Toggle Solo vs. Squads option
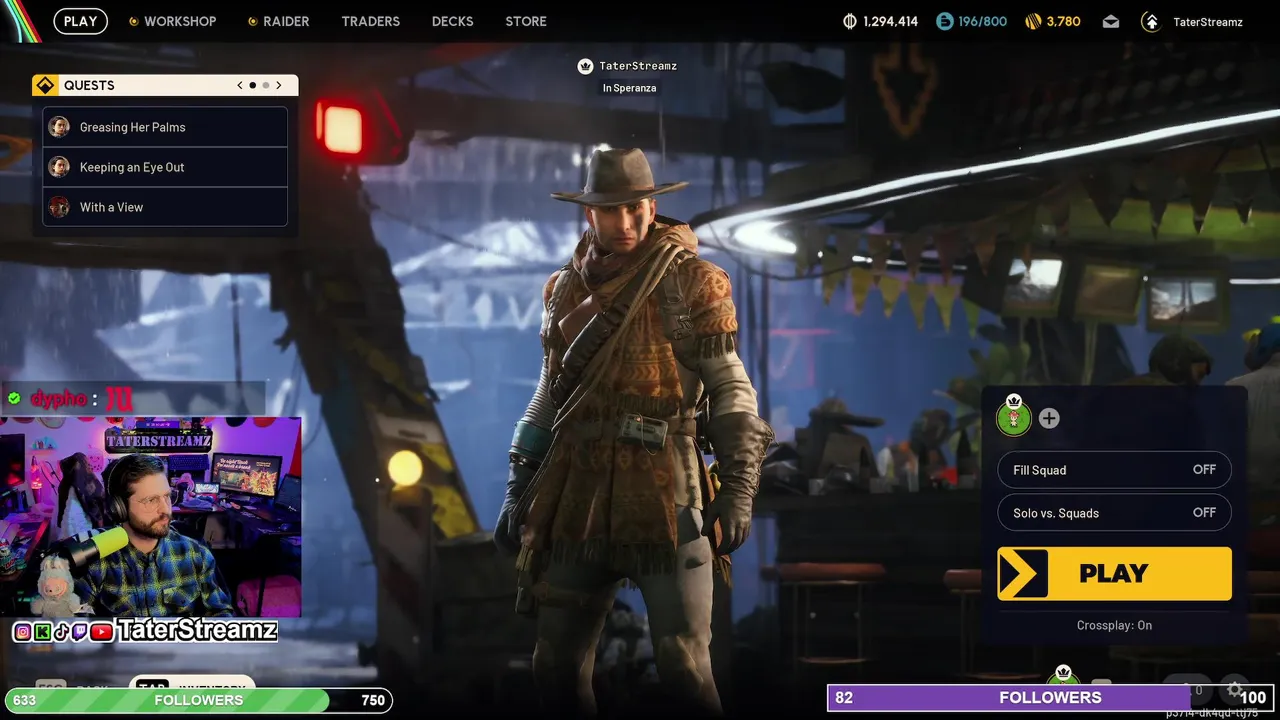The image size is (1280, 720). click(x=1114, y=513)
